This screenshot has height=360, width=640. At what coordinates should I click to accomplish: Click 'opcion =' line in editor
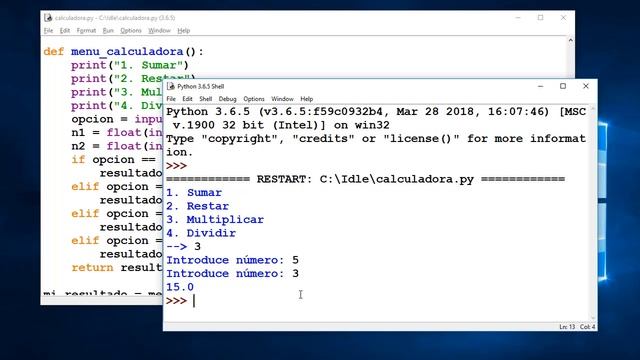pos(117,119)
